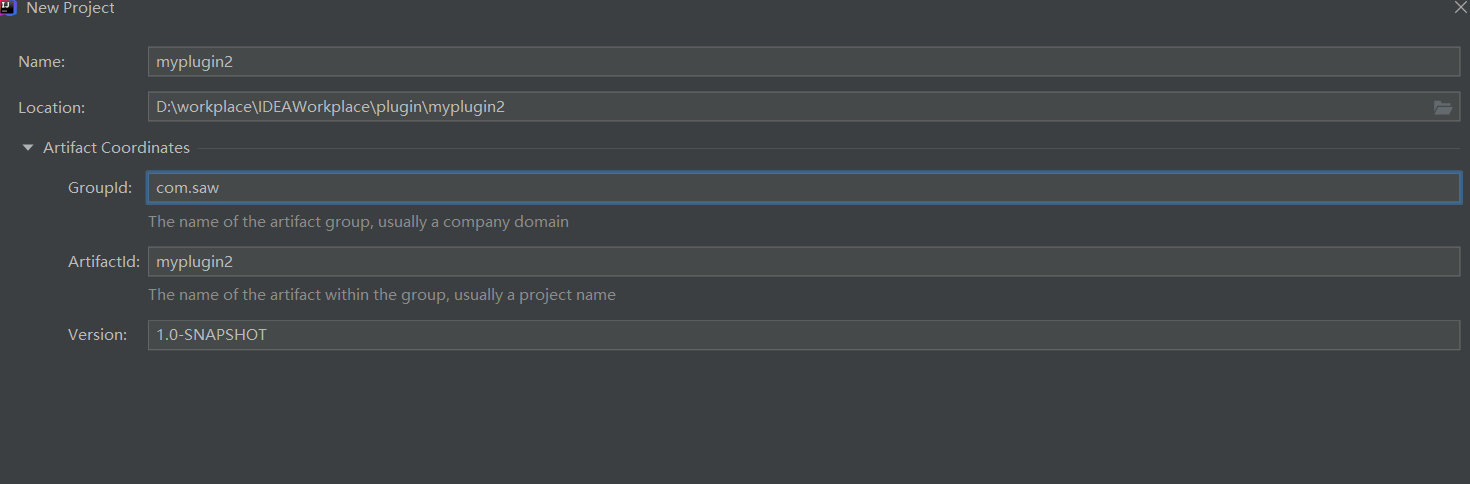1470x484 pixels.
Task: Click the 'GroupId:' label
Action: [x=100, y=188]
